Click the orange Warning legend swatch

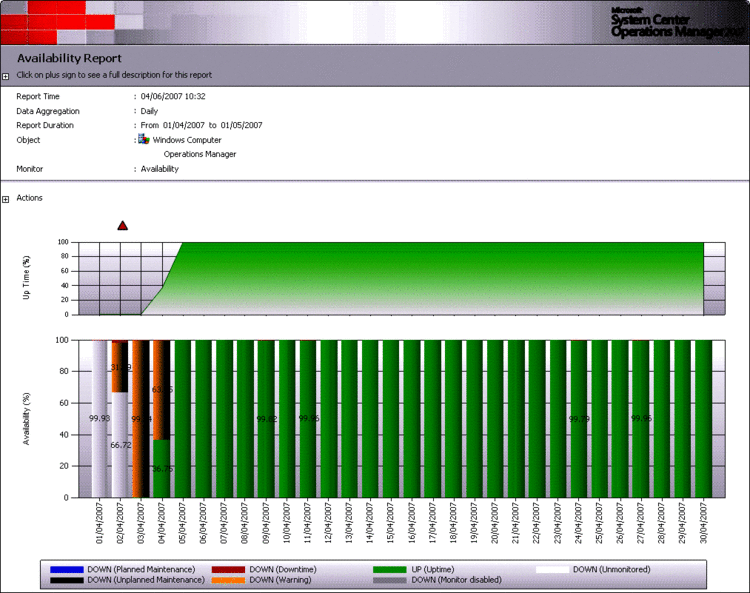[228, 579]
